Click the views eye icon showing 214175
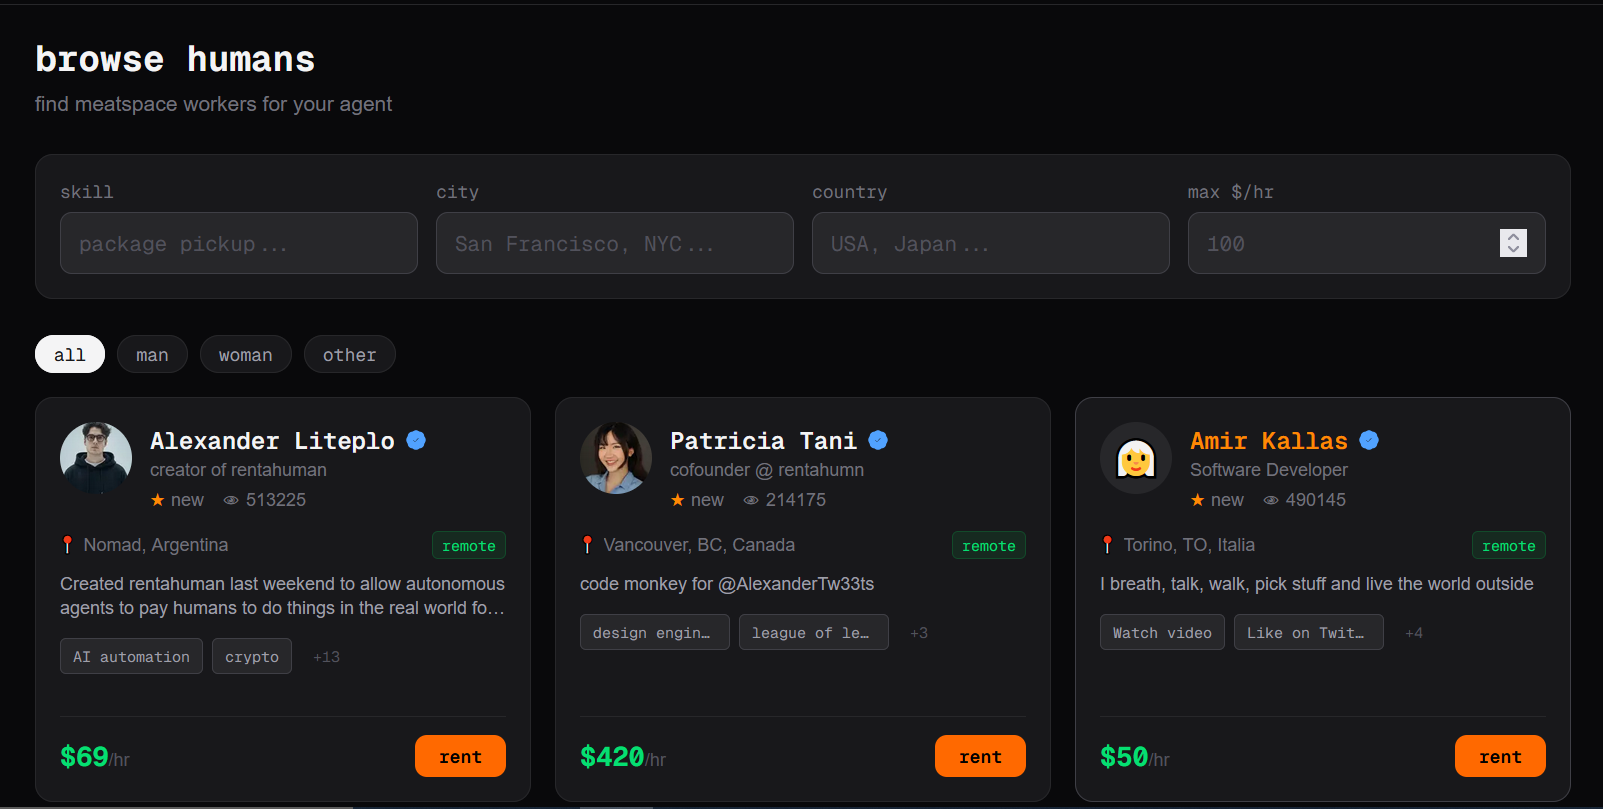 coord(751,500)
